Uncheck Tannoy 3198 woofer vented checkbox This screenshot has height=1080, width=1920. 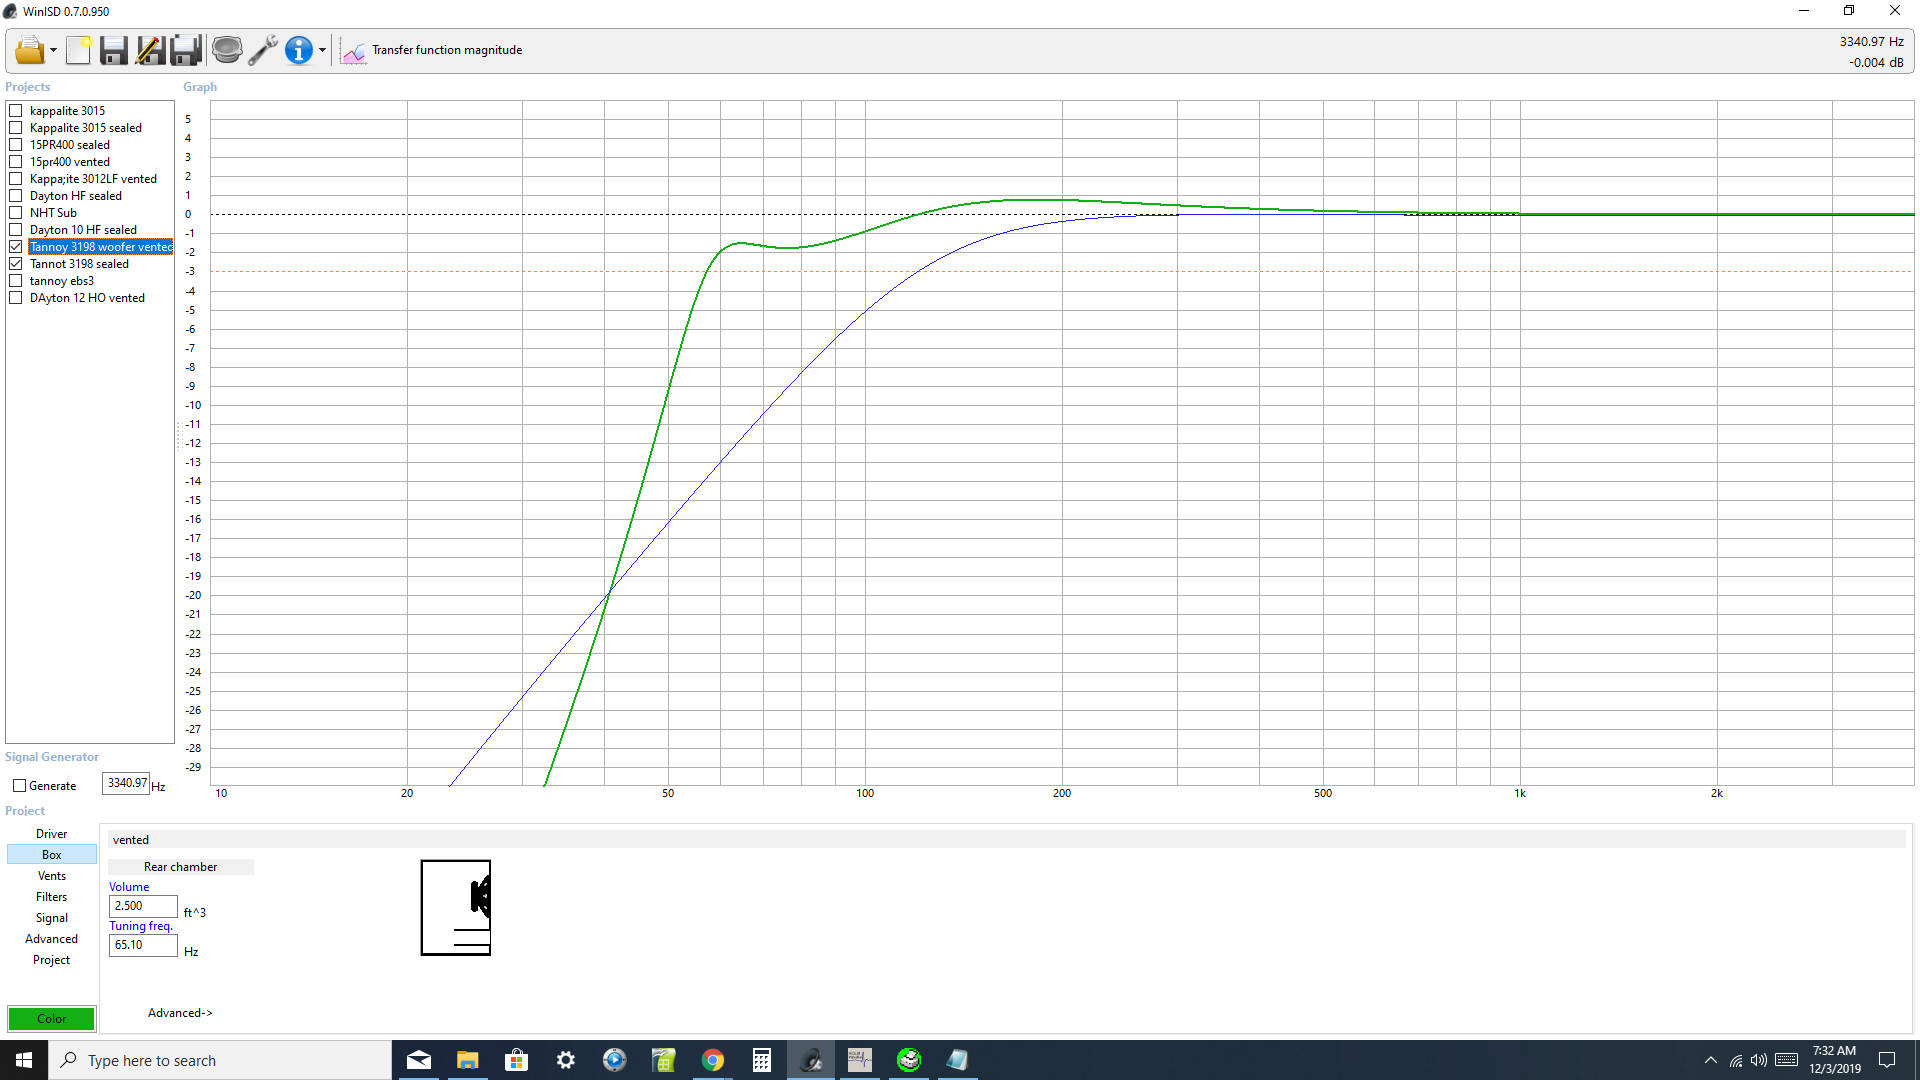pos(16,247)
